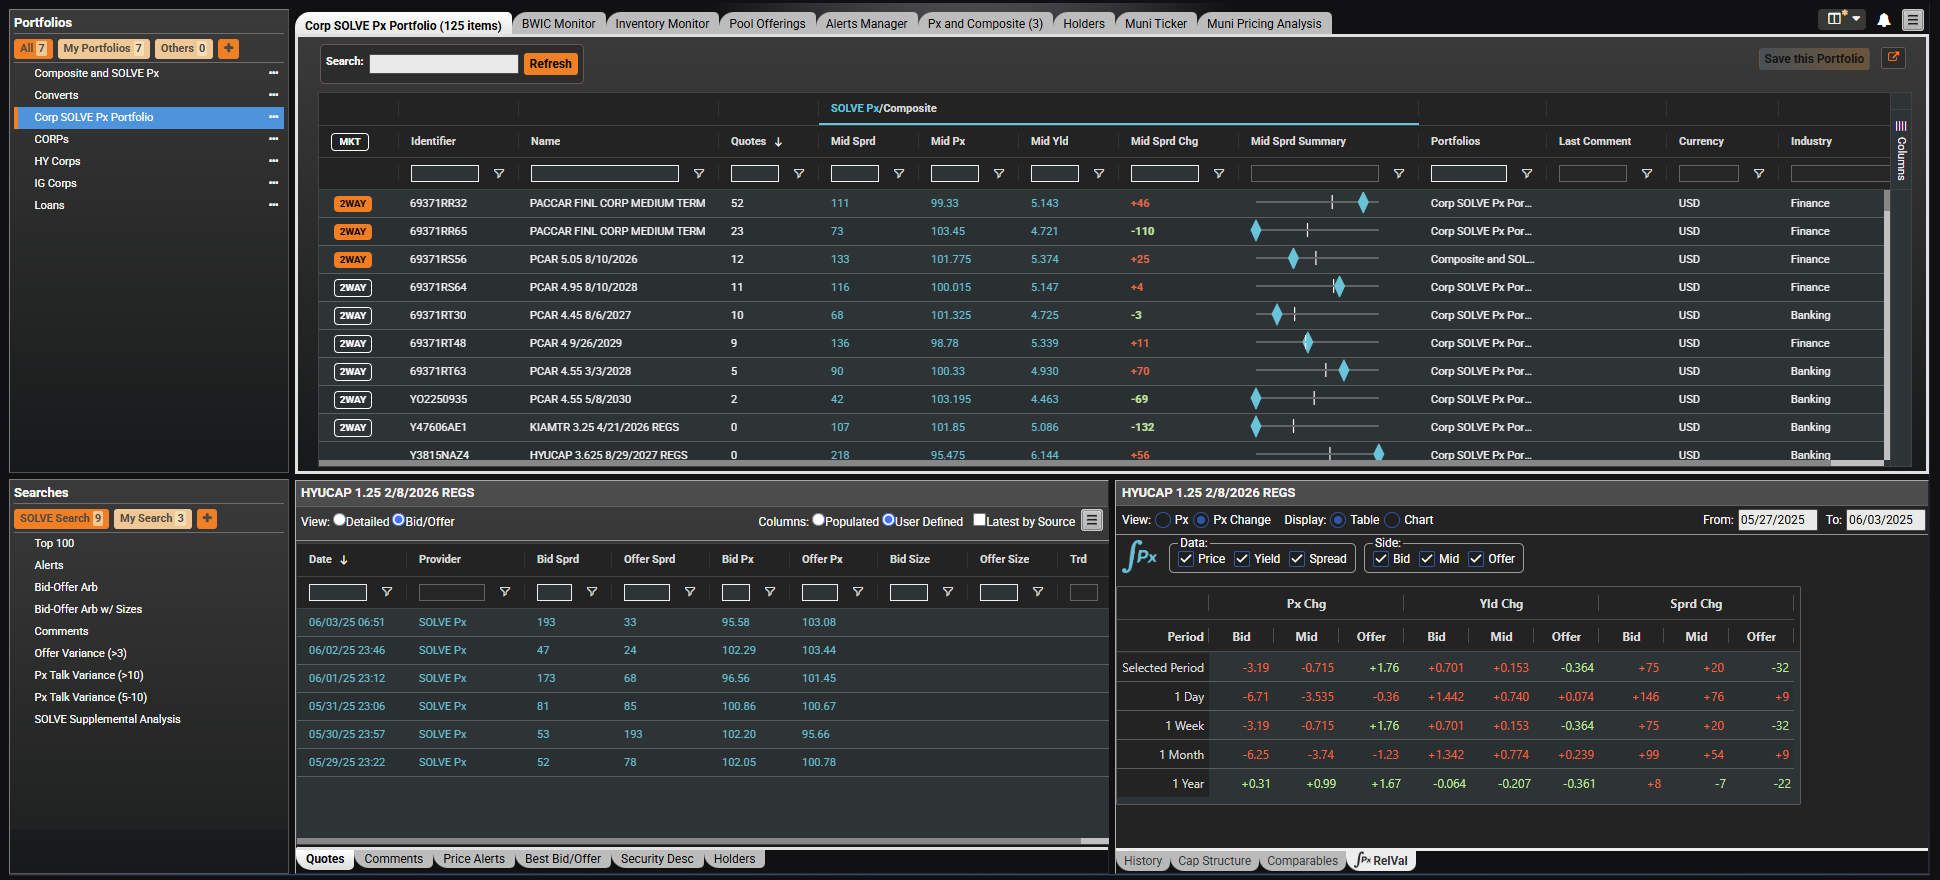Click the From date input field

tap(1776, 520)
